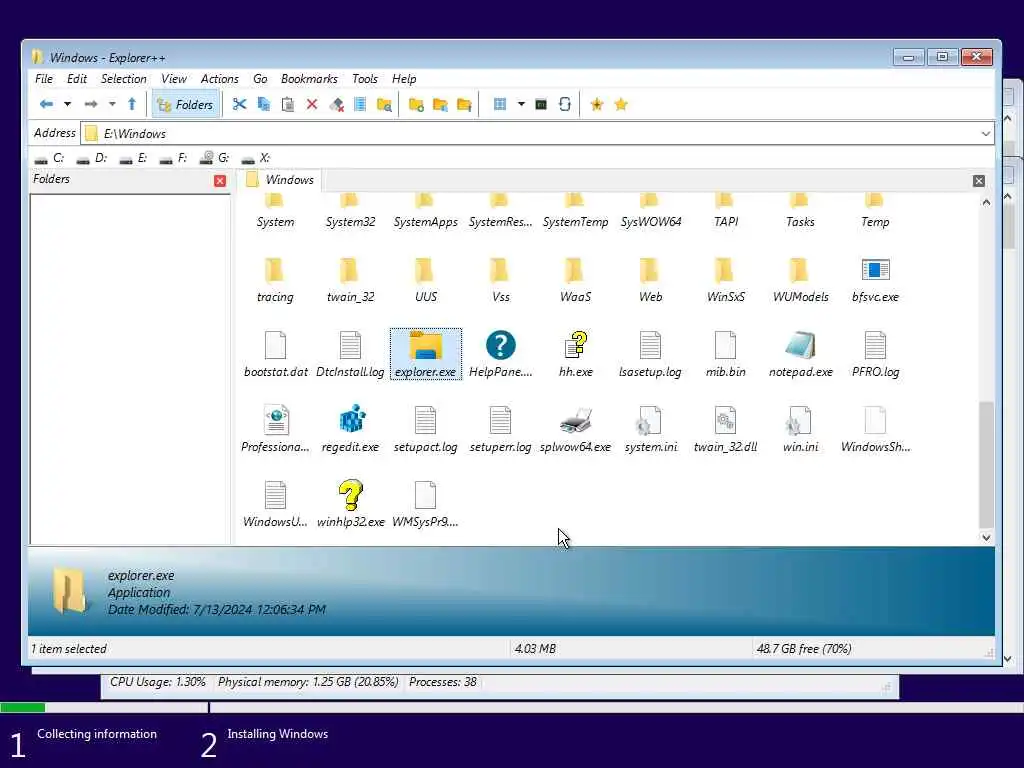Image resolution: width=1024 pixels, height=768 pixels.
Task: Select splwow64.exe printer icon
Action: pyautogui.click(x=575, y=420)
